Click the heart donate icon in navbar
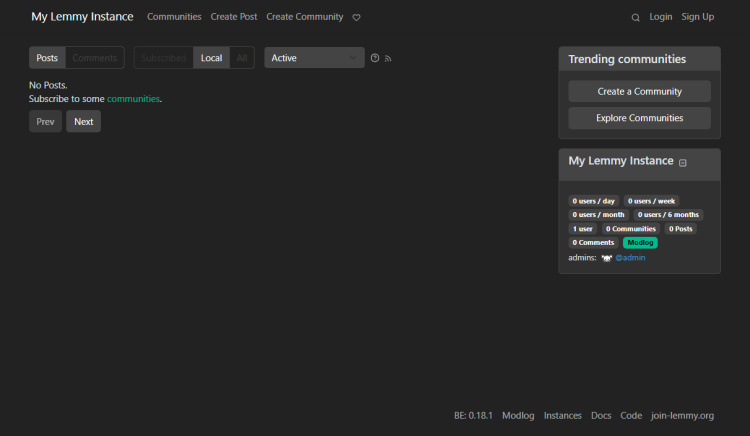The height and width of the screenshot is (436, 750). click(x=357, y=17)
